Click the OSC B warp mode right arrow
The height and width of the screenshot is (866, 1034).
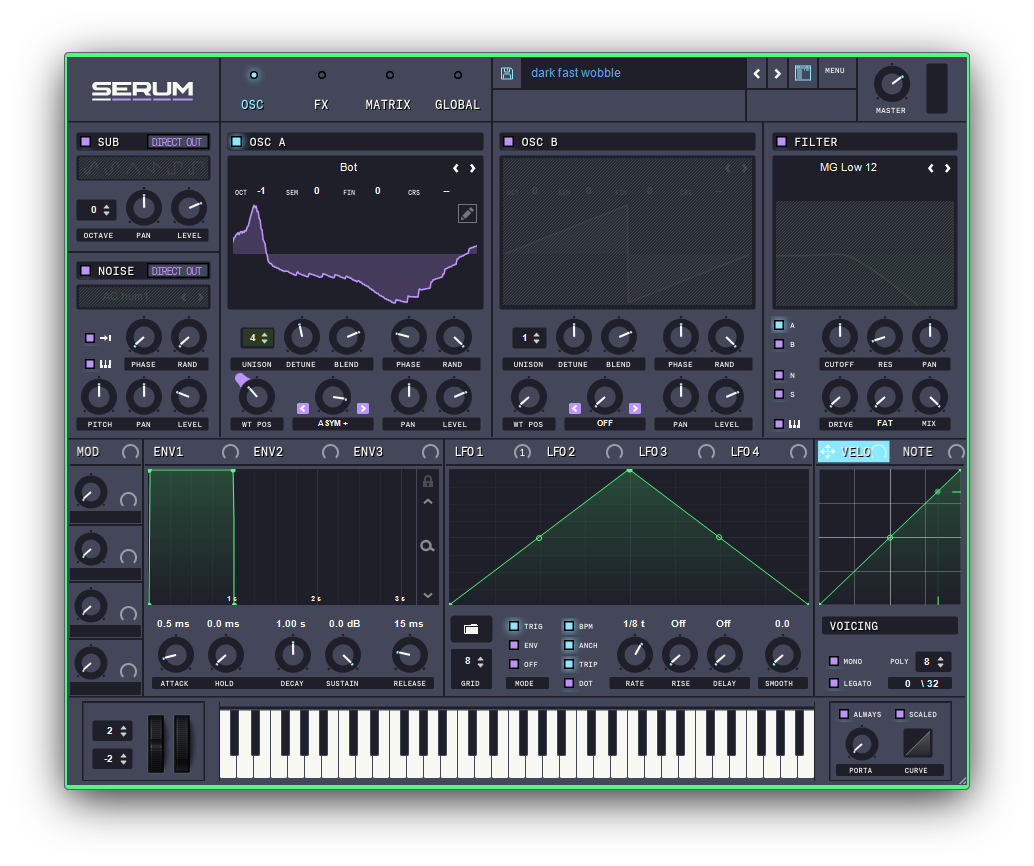tap(634, 408)
